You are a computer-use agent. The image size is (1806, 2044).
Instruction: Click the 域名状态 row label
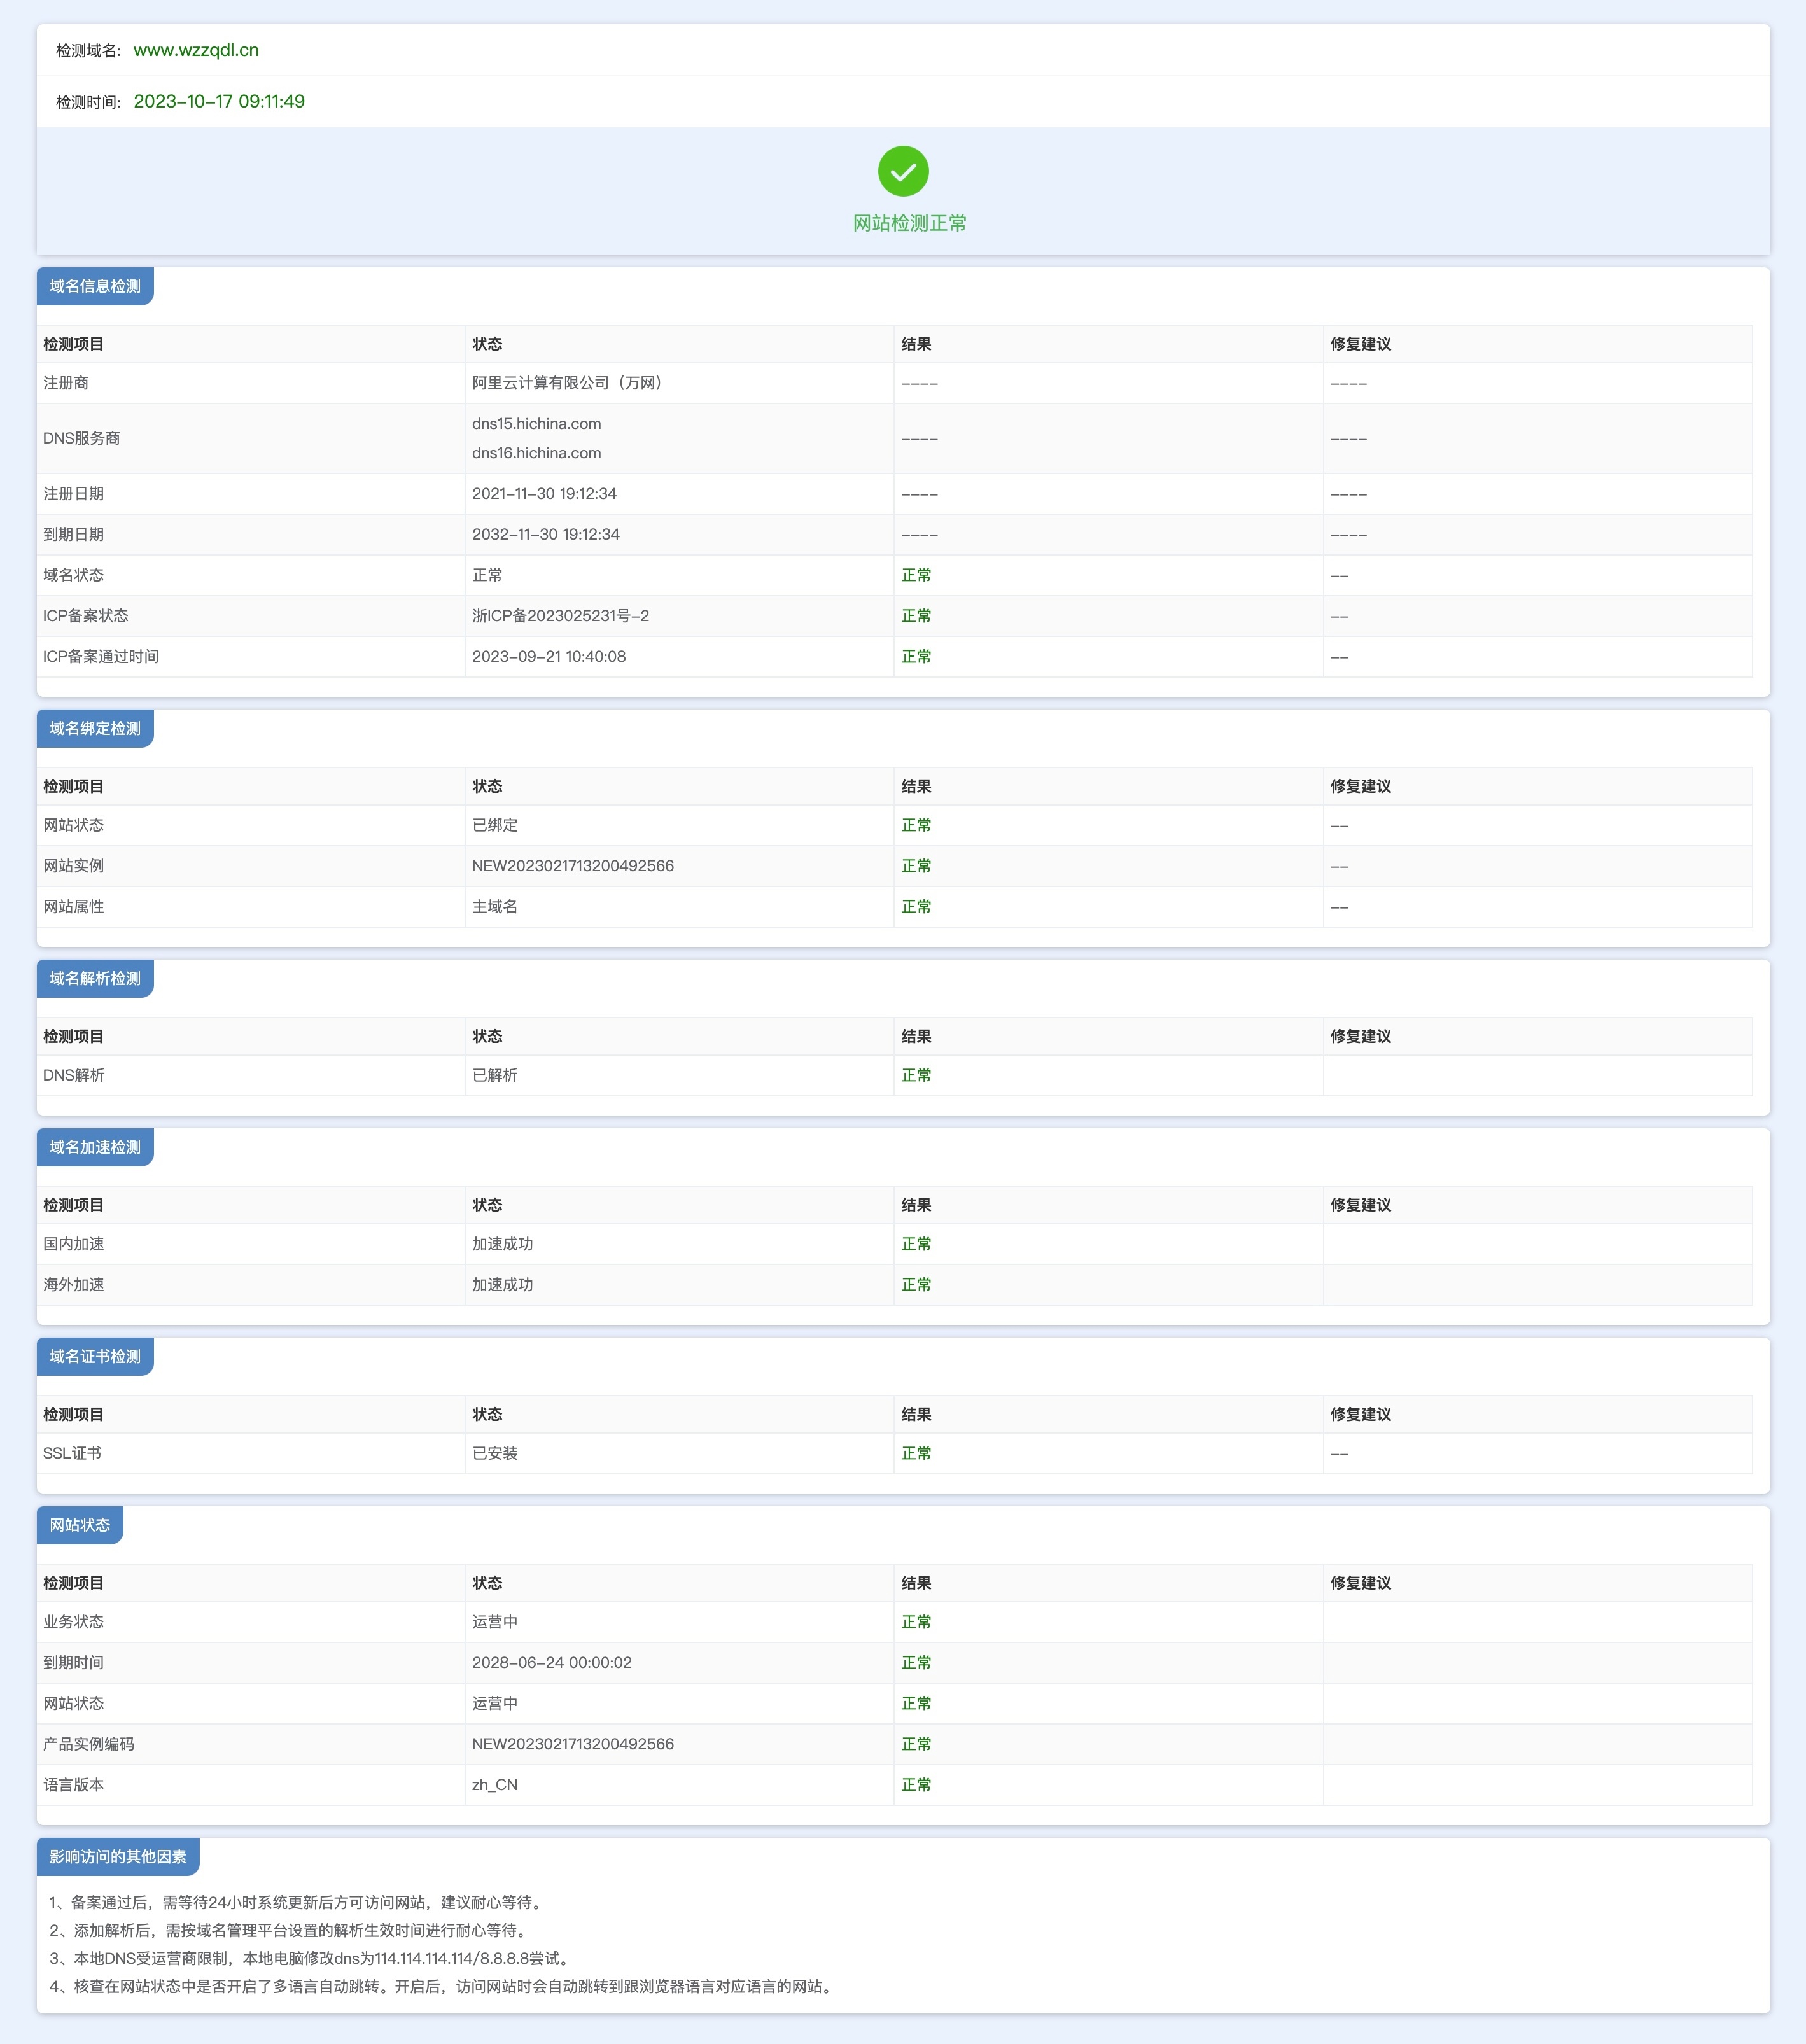tap(74, 575)
